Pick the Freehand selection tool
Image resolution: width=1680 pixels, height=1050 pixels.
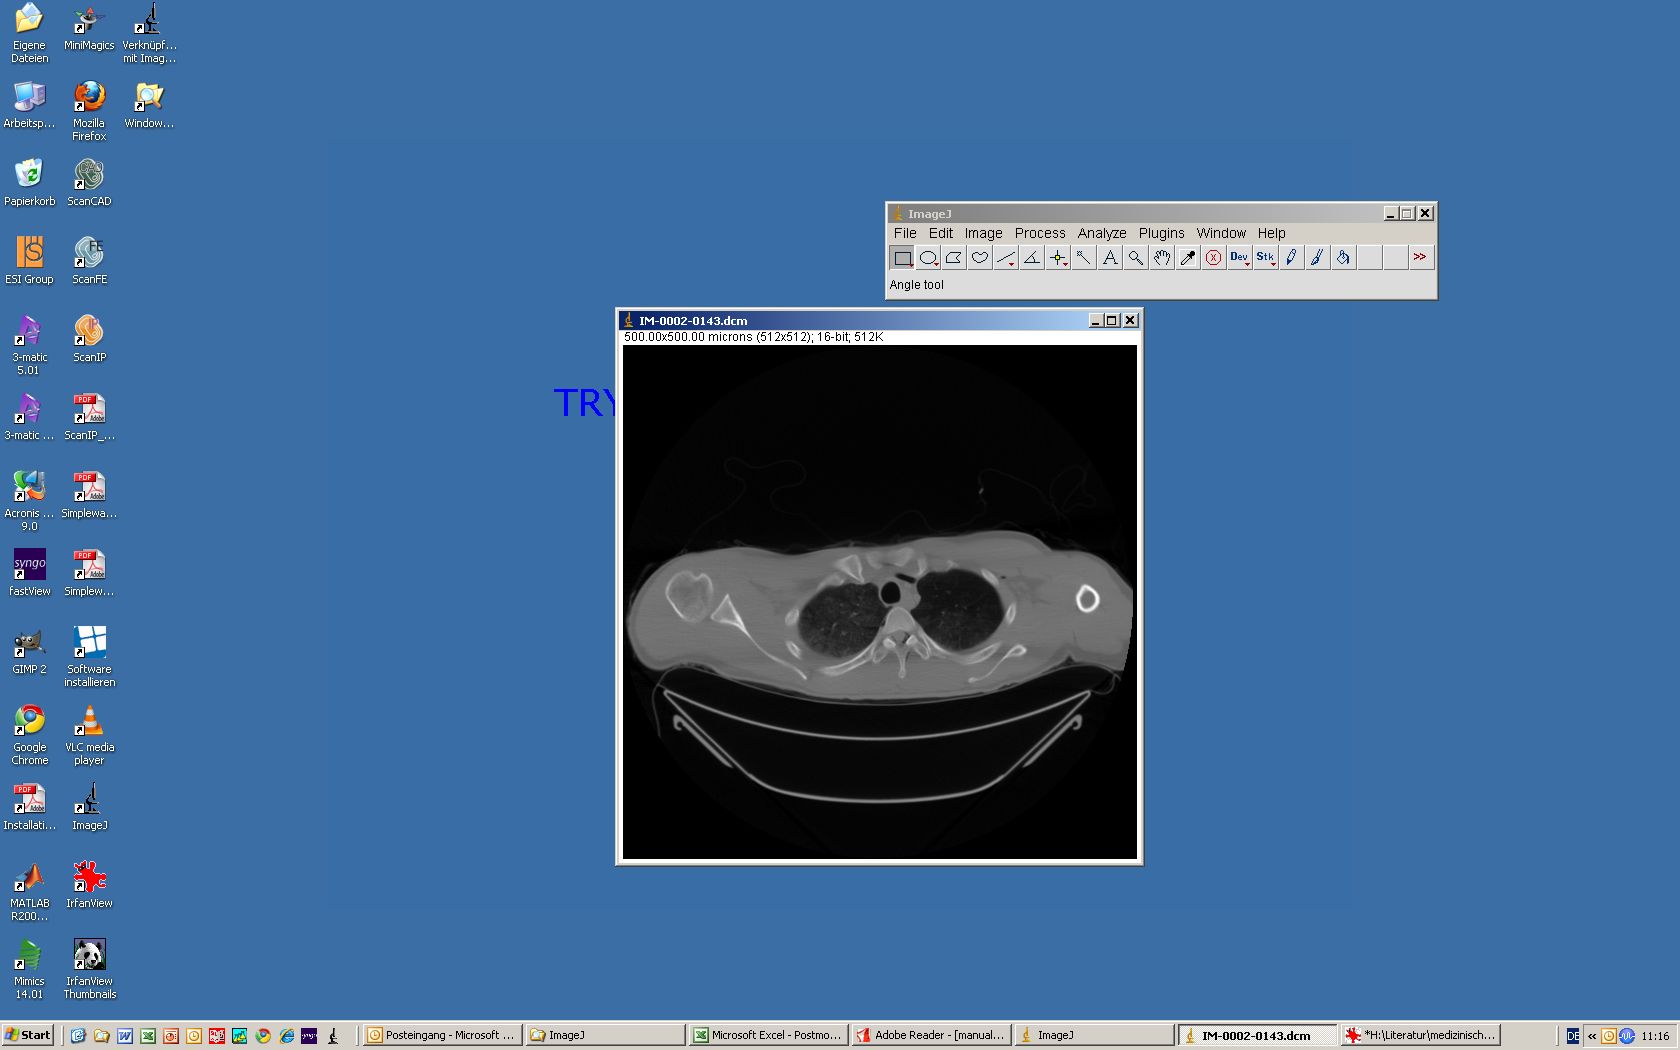point(980,258)
